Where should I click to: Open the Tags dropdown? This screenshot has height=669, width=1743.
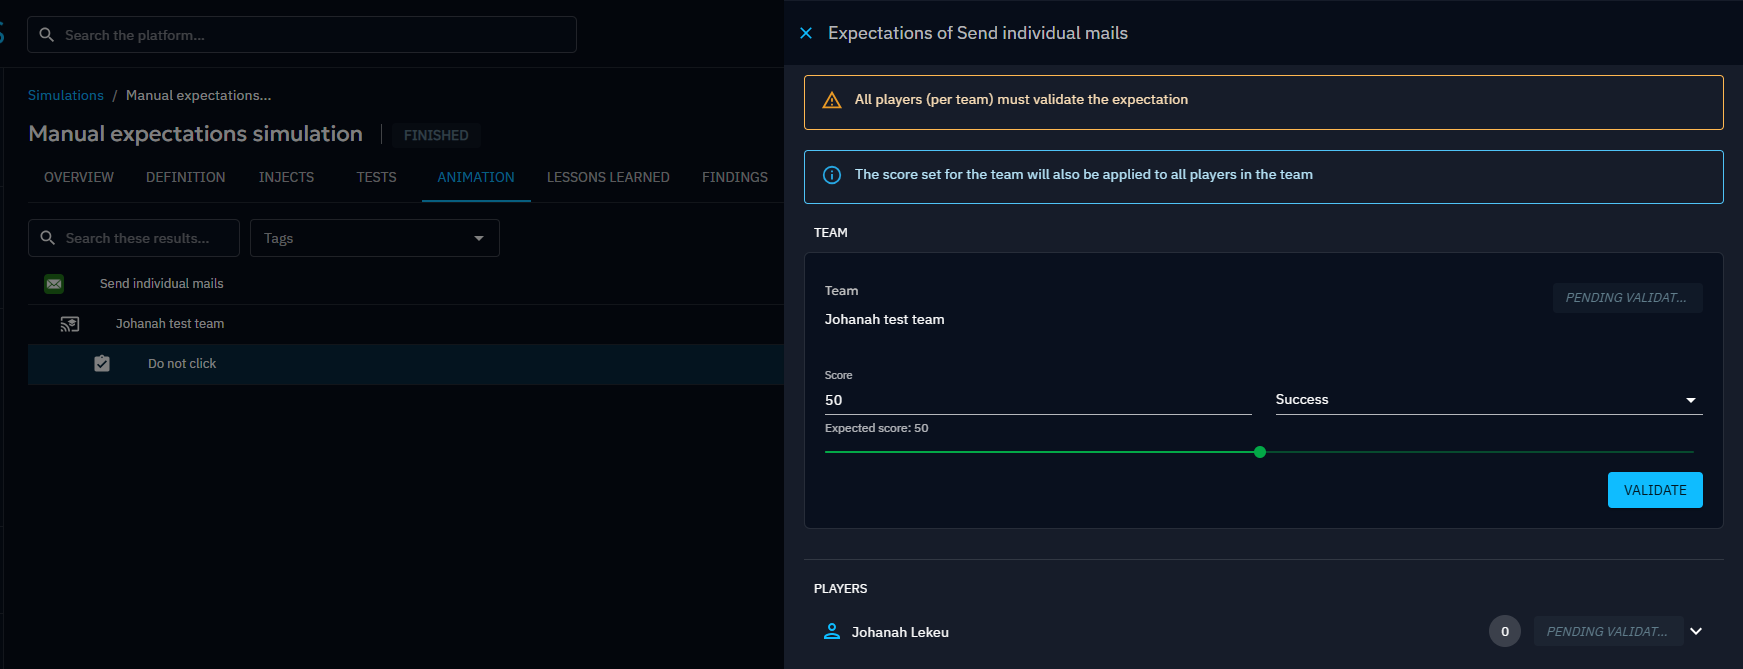[x=374, y=238]
